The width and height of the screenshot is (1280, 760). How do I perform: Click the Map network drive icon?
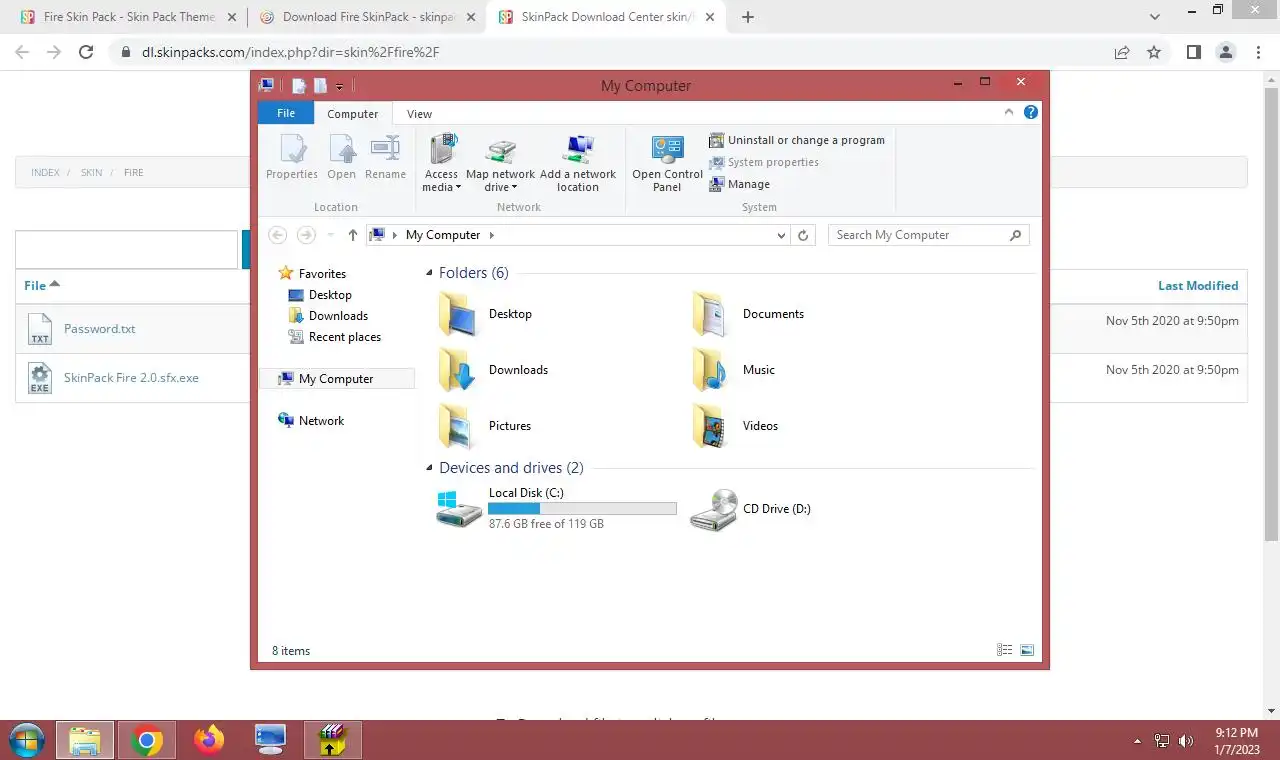click(500, 163)
